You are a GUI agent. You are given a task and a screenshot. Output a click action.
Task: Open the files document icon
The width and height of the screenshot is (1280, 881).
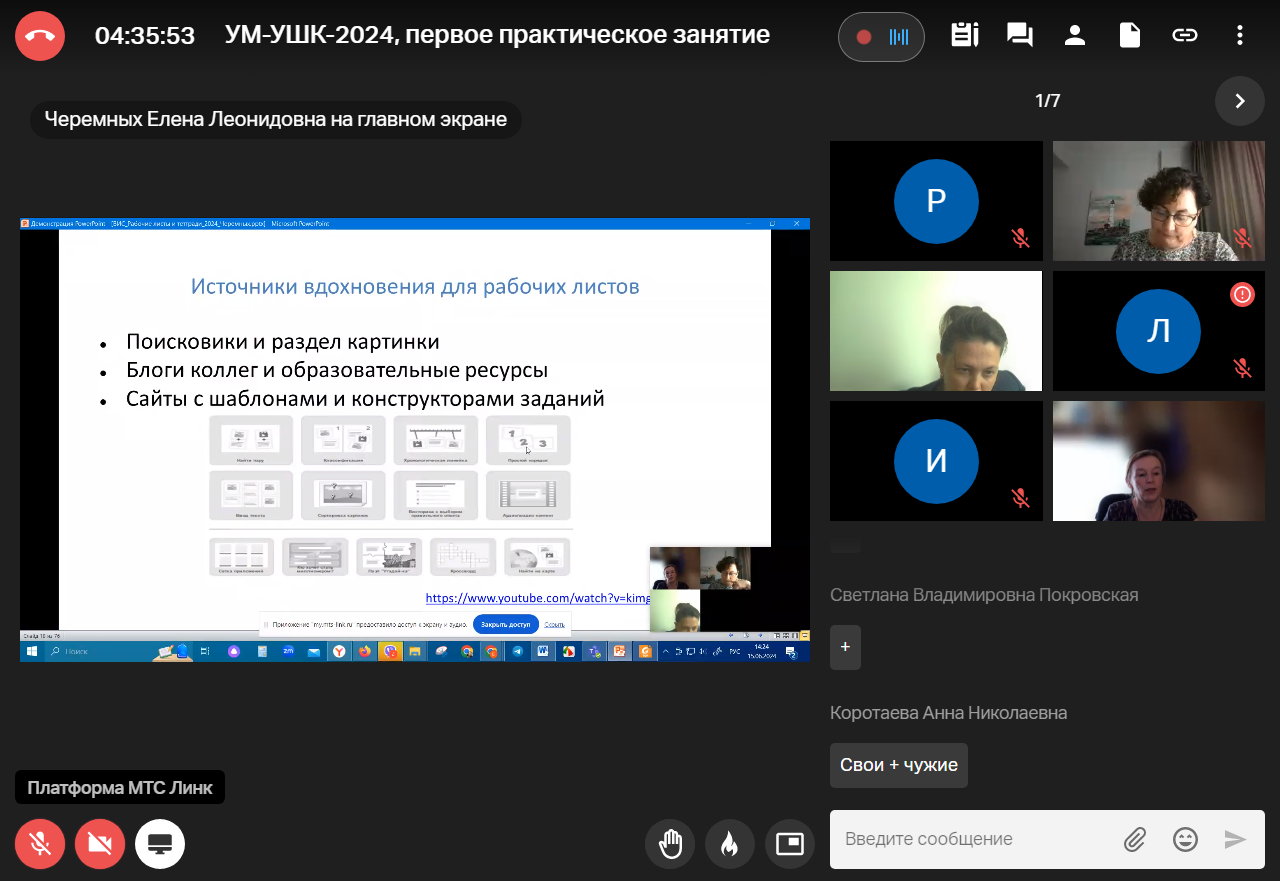[x=1130, y=36]
